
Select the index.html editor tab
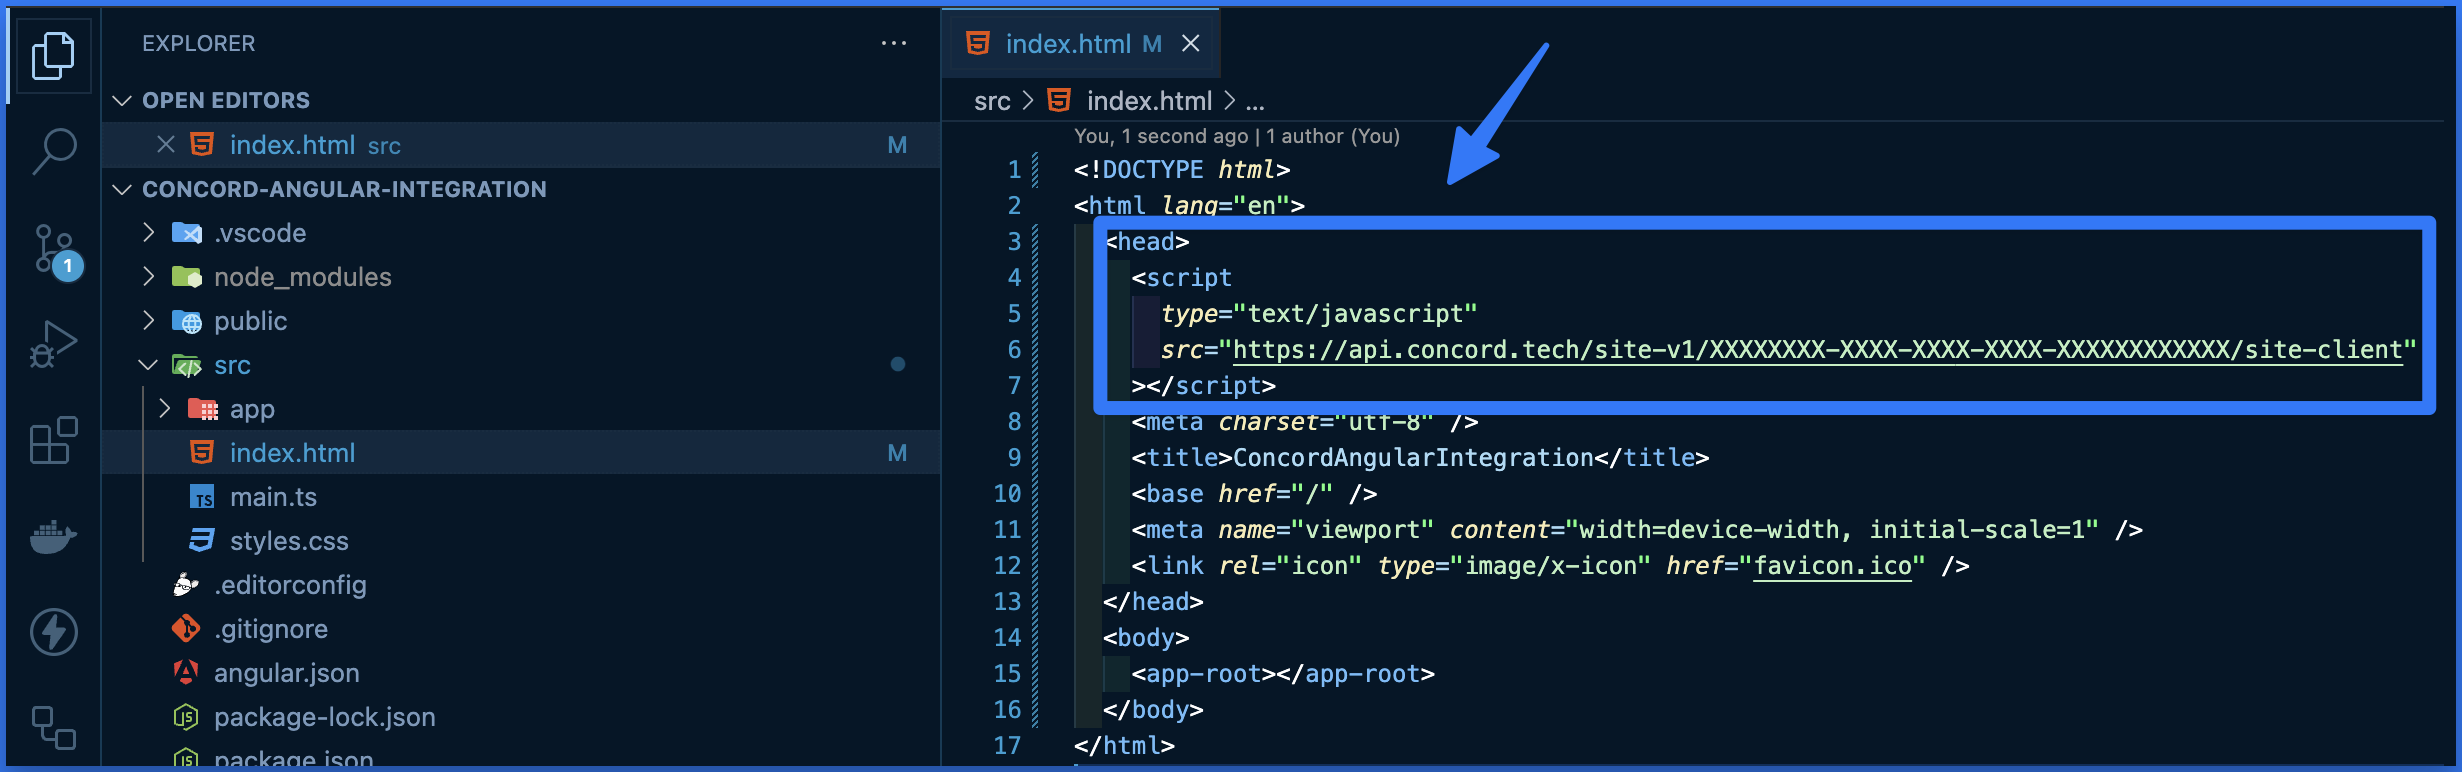1081,43
